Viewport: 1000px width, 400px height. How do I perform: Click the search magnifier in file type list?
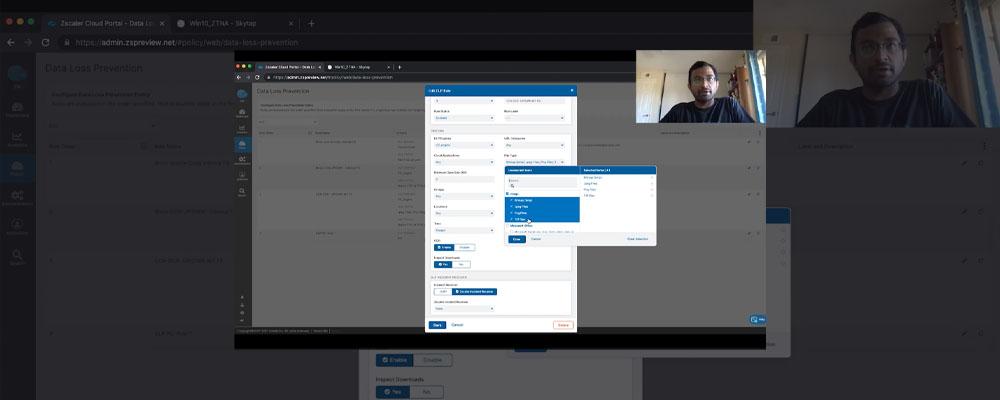513,186
